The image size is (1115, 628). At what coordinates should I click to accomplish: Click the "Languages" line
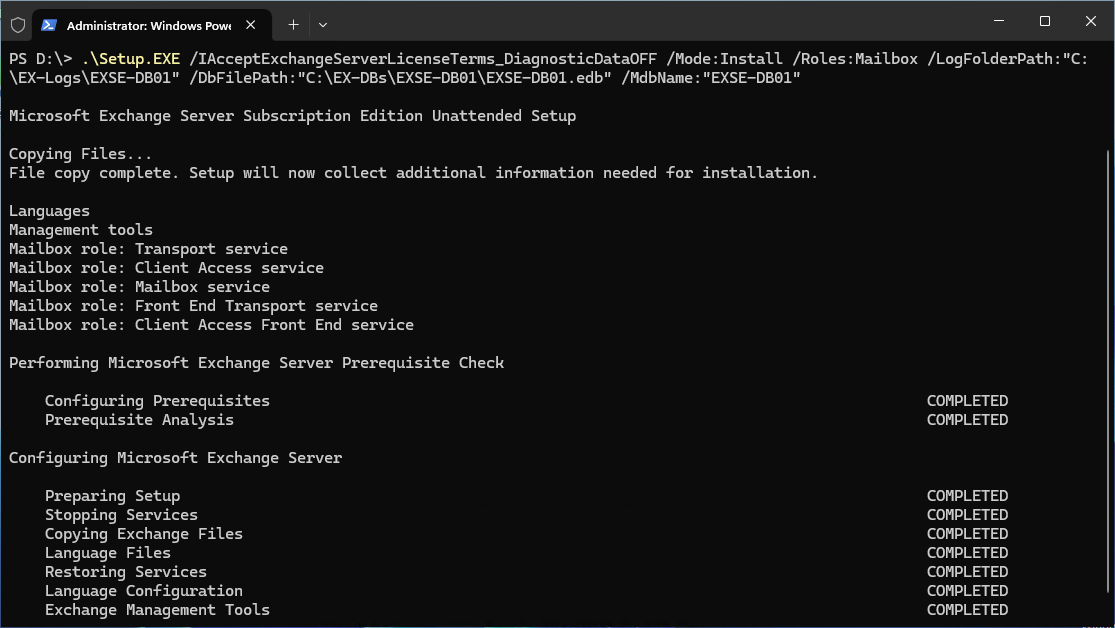click(x=49, y=211)
